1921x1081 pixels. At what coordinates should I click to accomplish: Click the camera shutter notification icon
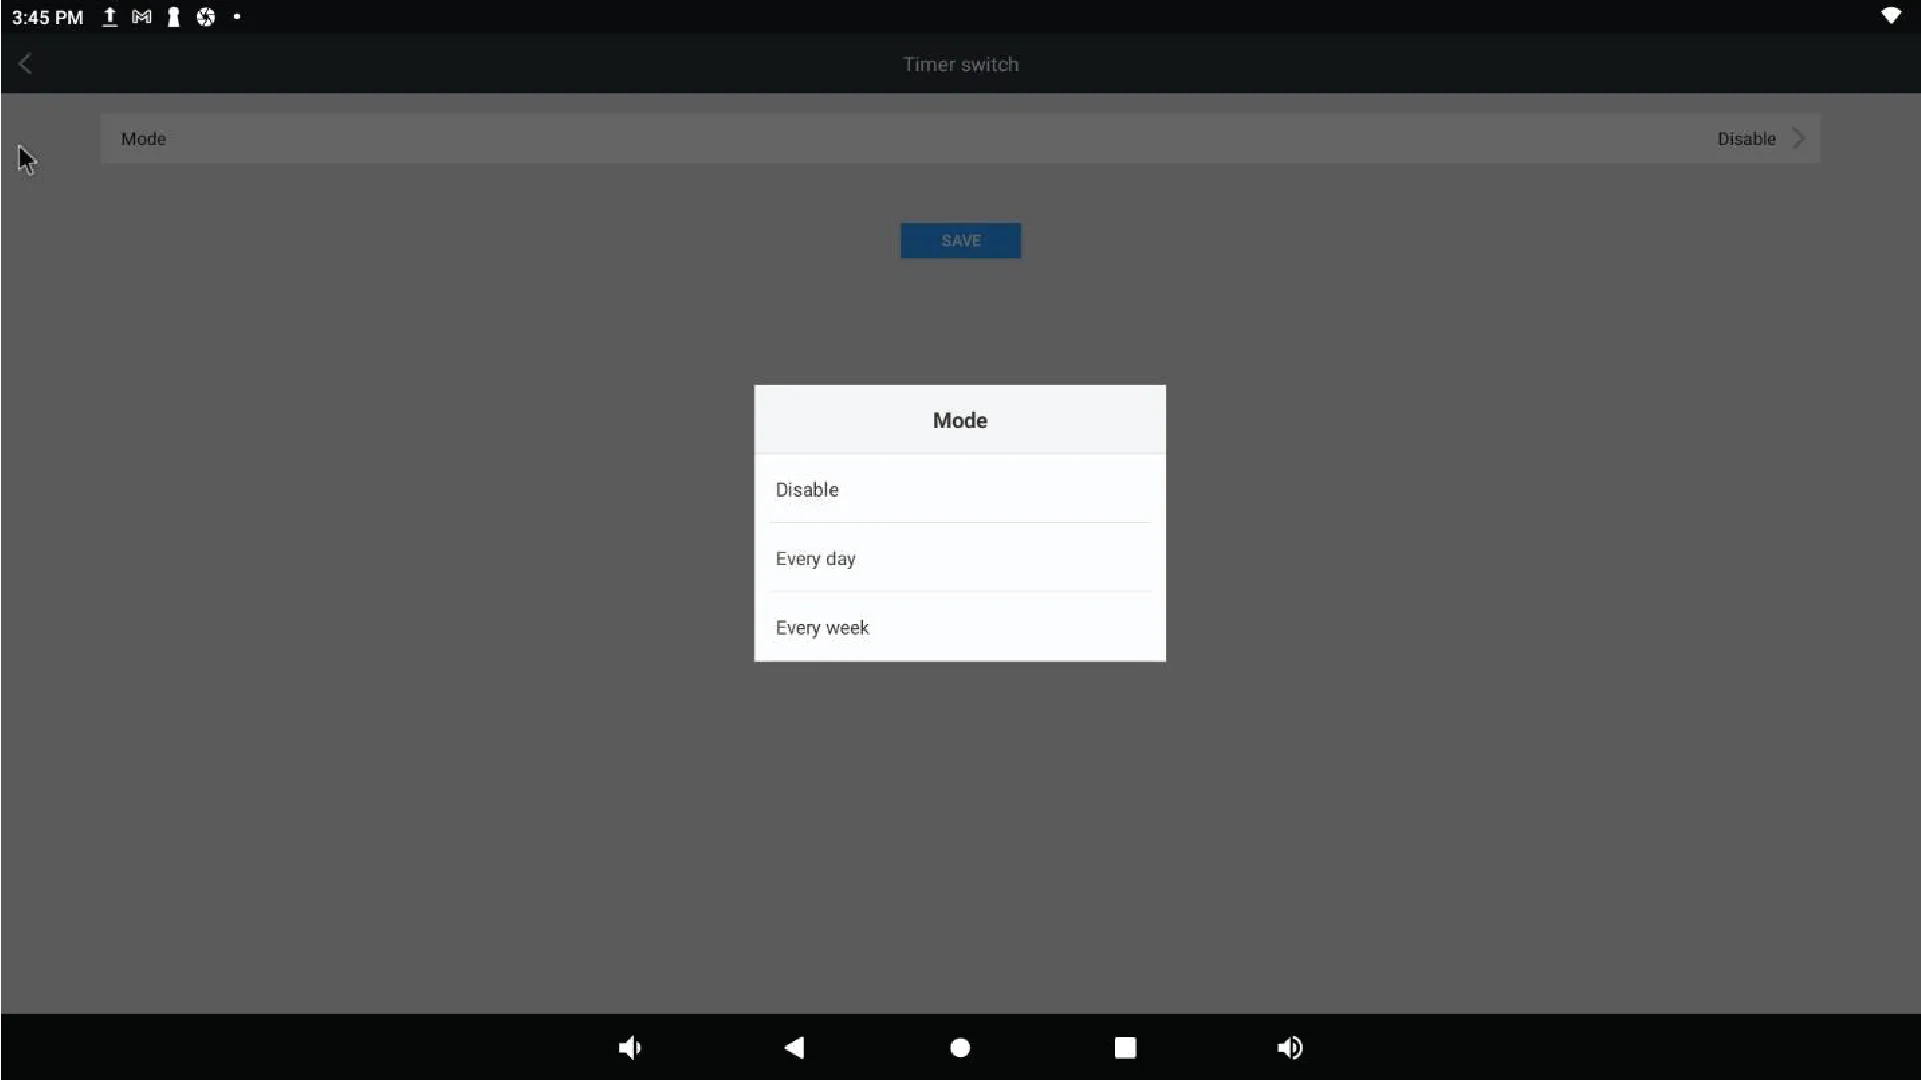(x=206, y=17)
